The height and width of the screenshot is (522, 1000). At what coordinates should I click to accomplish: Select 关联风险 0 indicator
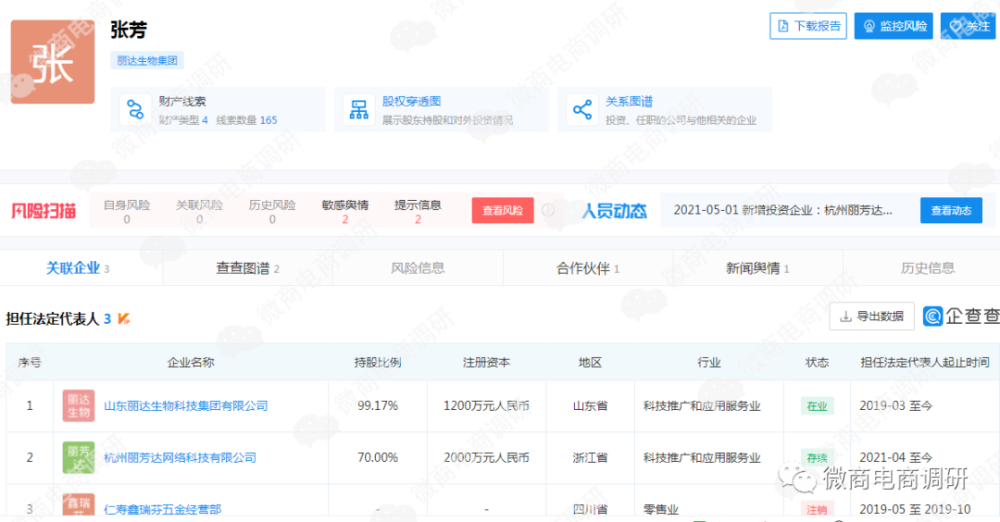[199, 211]
